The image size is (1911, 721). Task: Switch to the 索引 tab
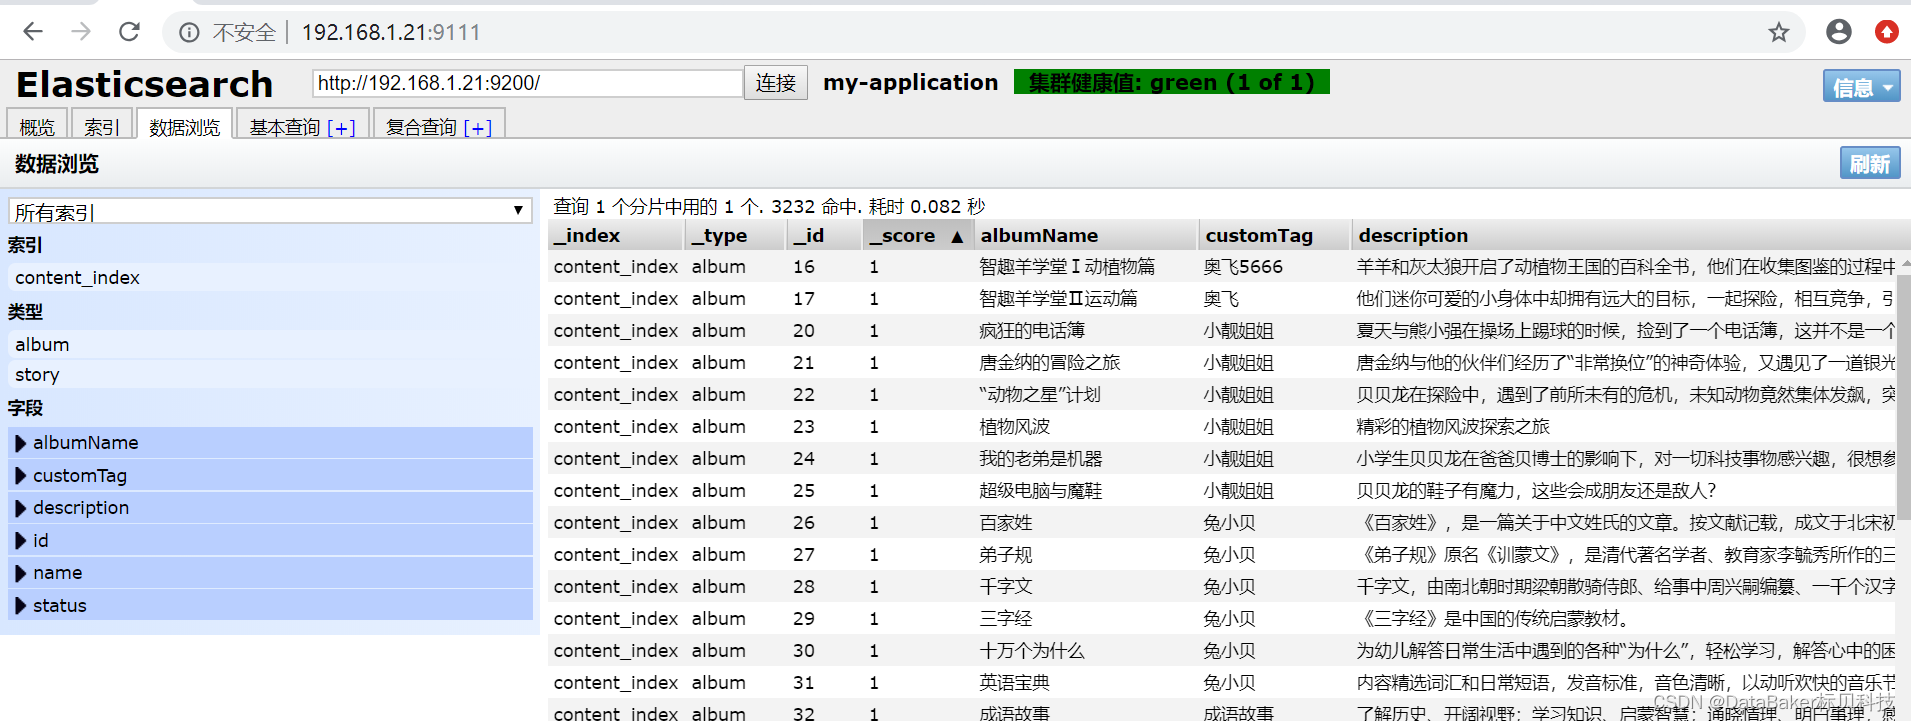pos(101,127)
